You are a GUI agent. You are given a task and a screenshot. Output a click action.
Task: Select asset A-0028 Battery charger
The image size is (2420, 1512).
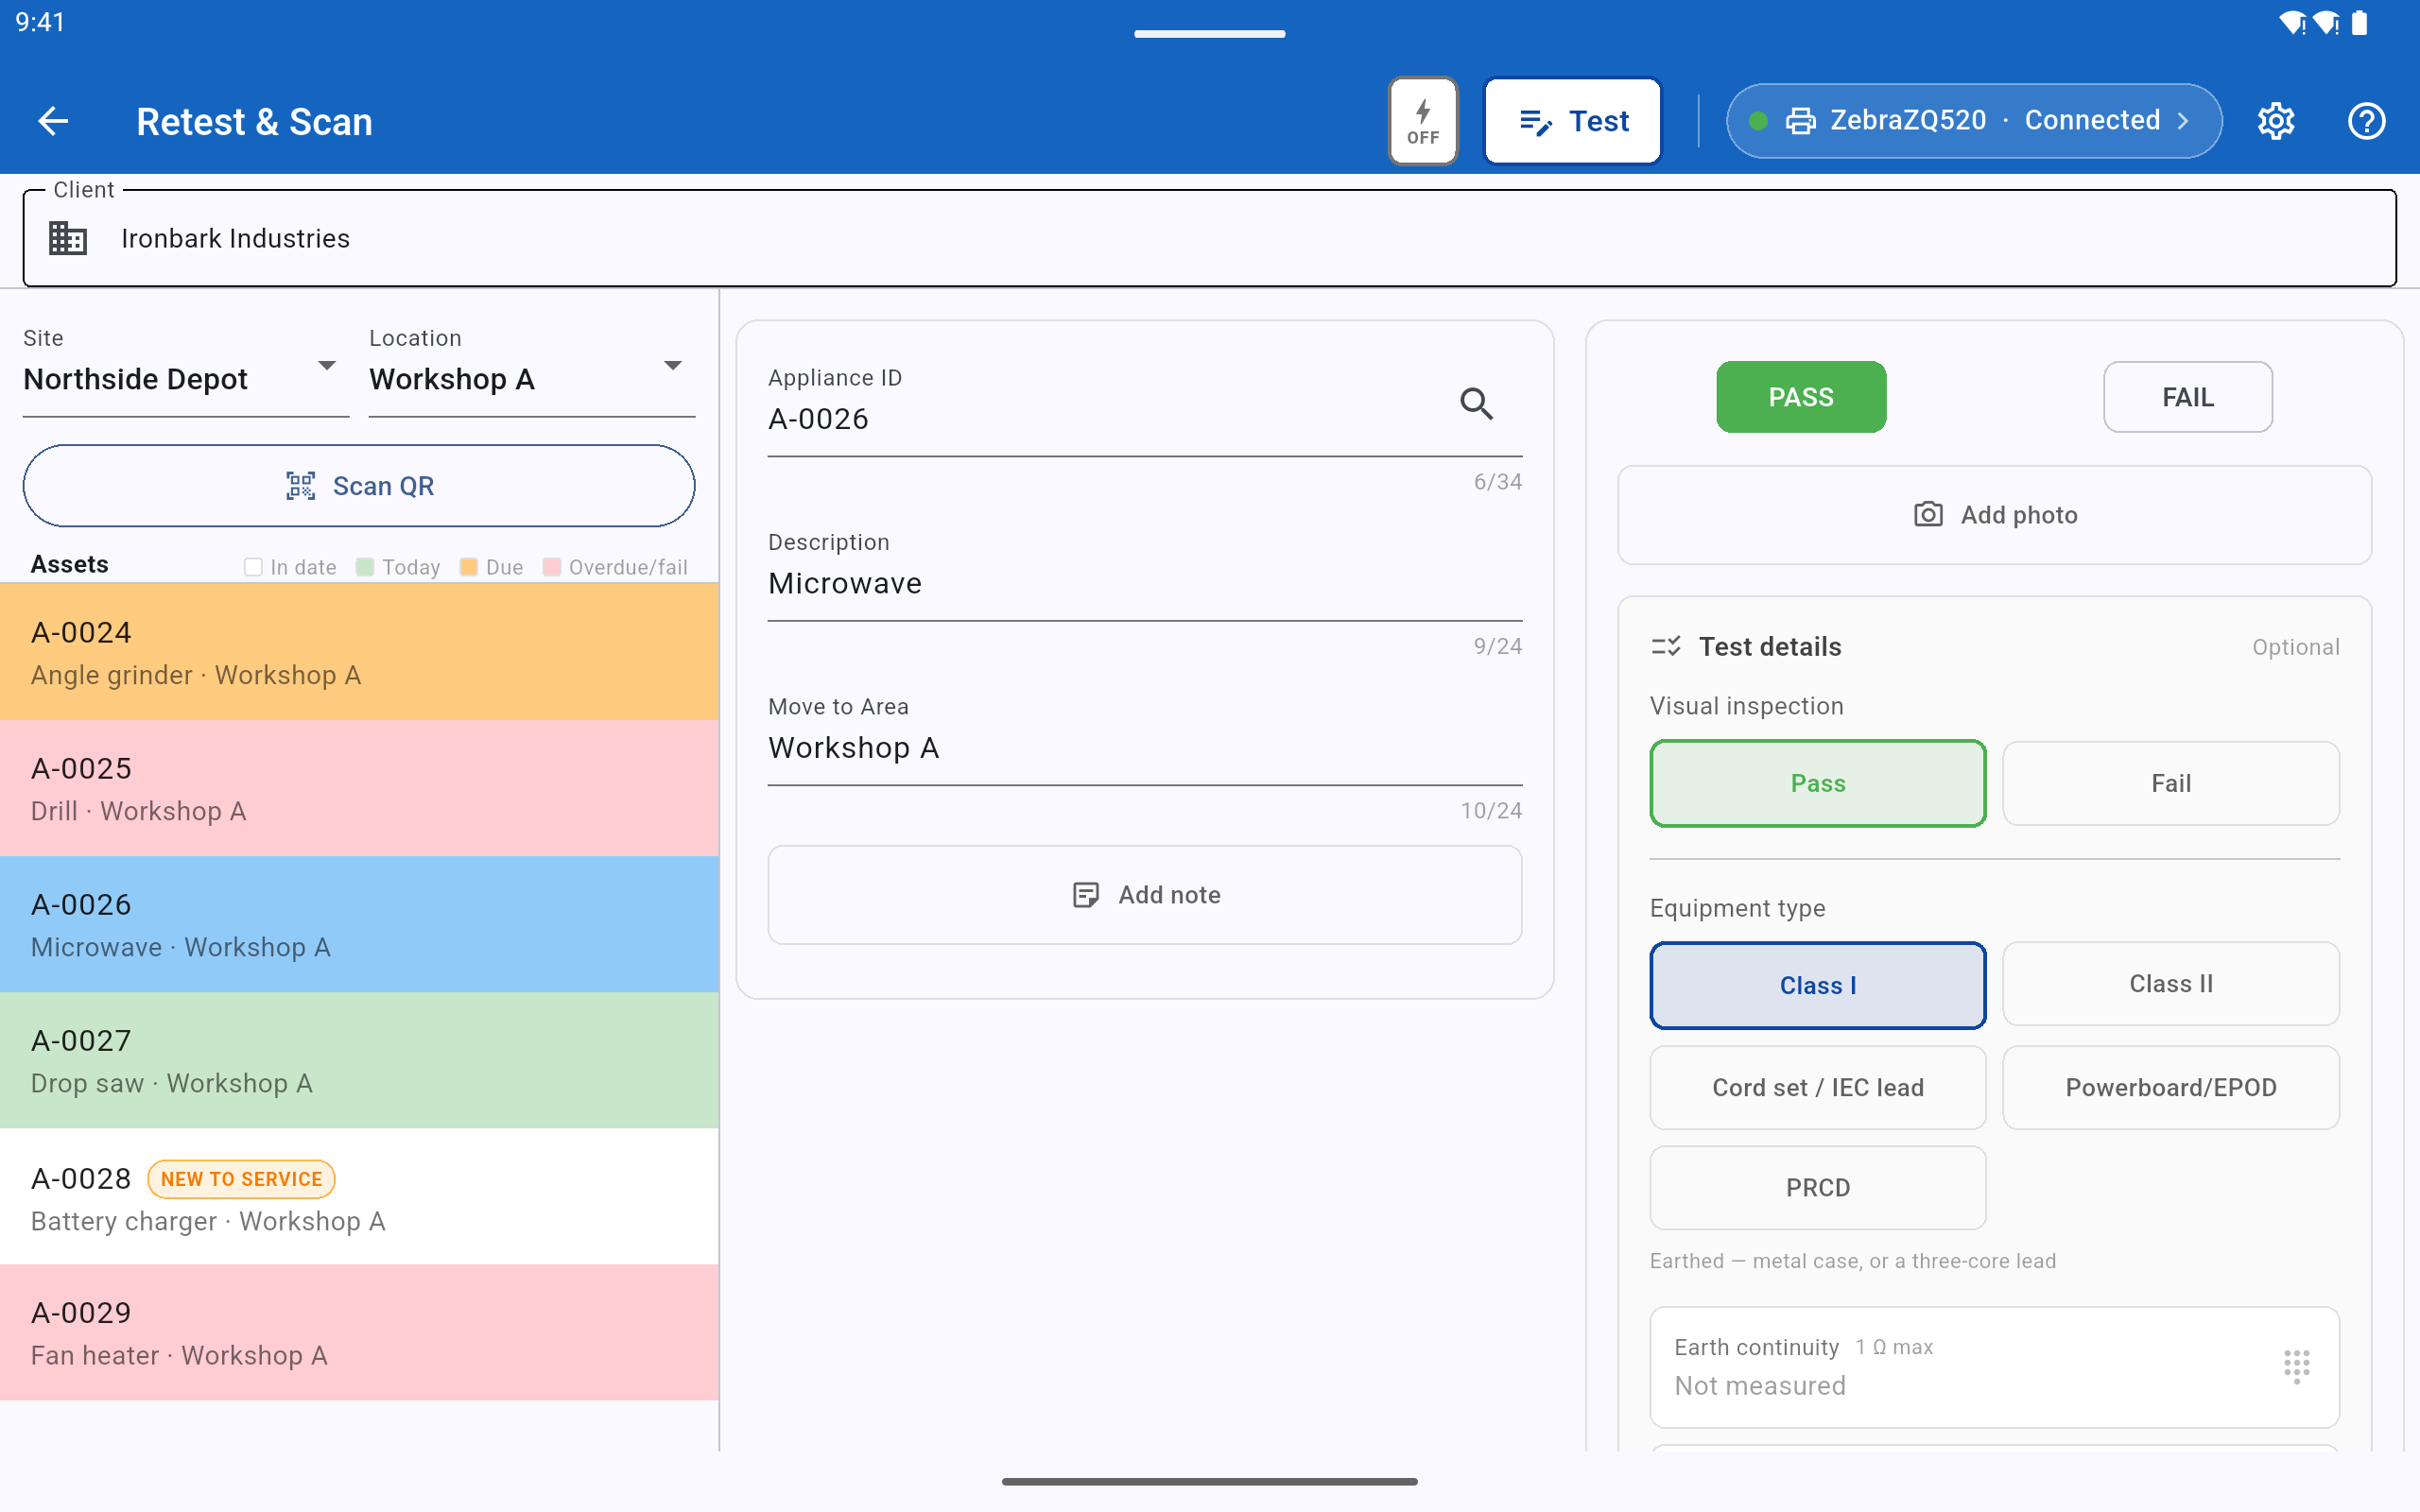[359, 1196]
